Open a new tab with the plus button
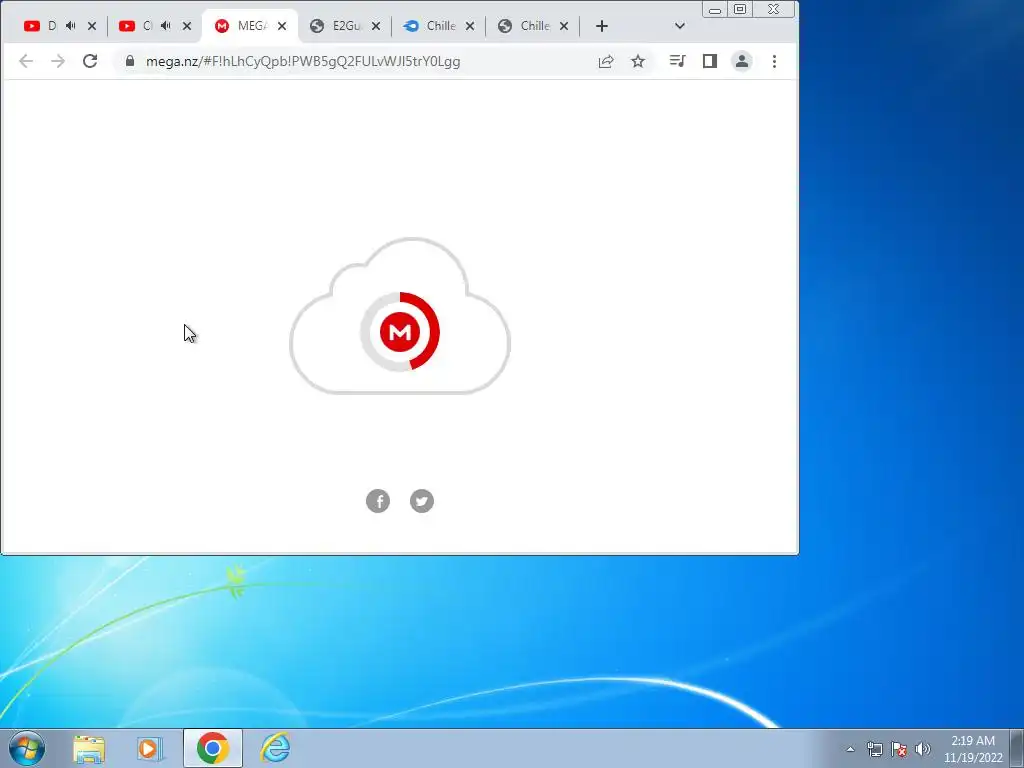This screenshot has width=1024, height=768. (x=602, y=26)
